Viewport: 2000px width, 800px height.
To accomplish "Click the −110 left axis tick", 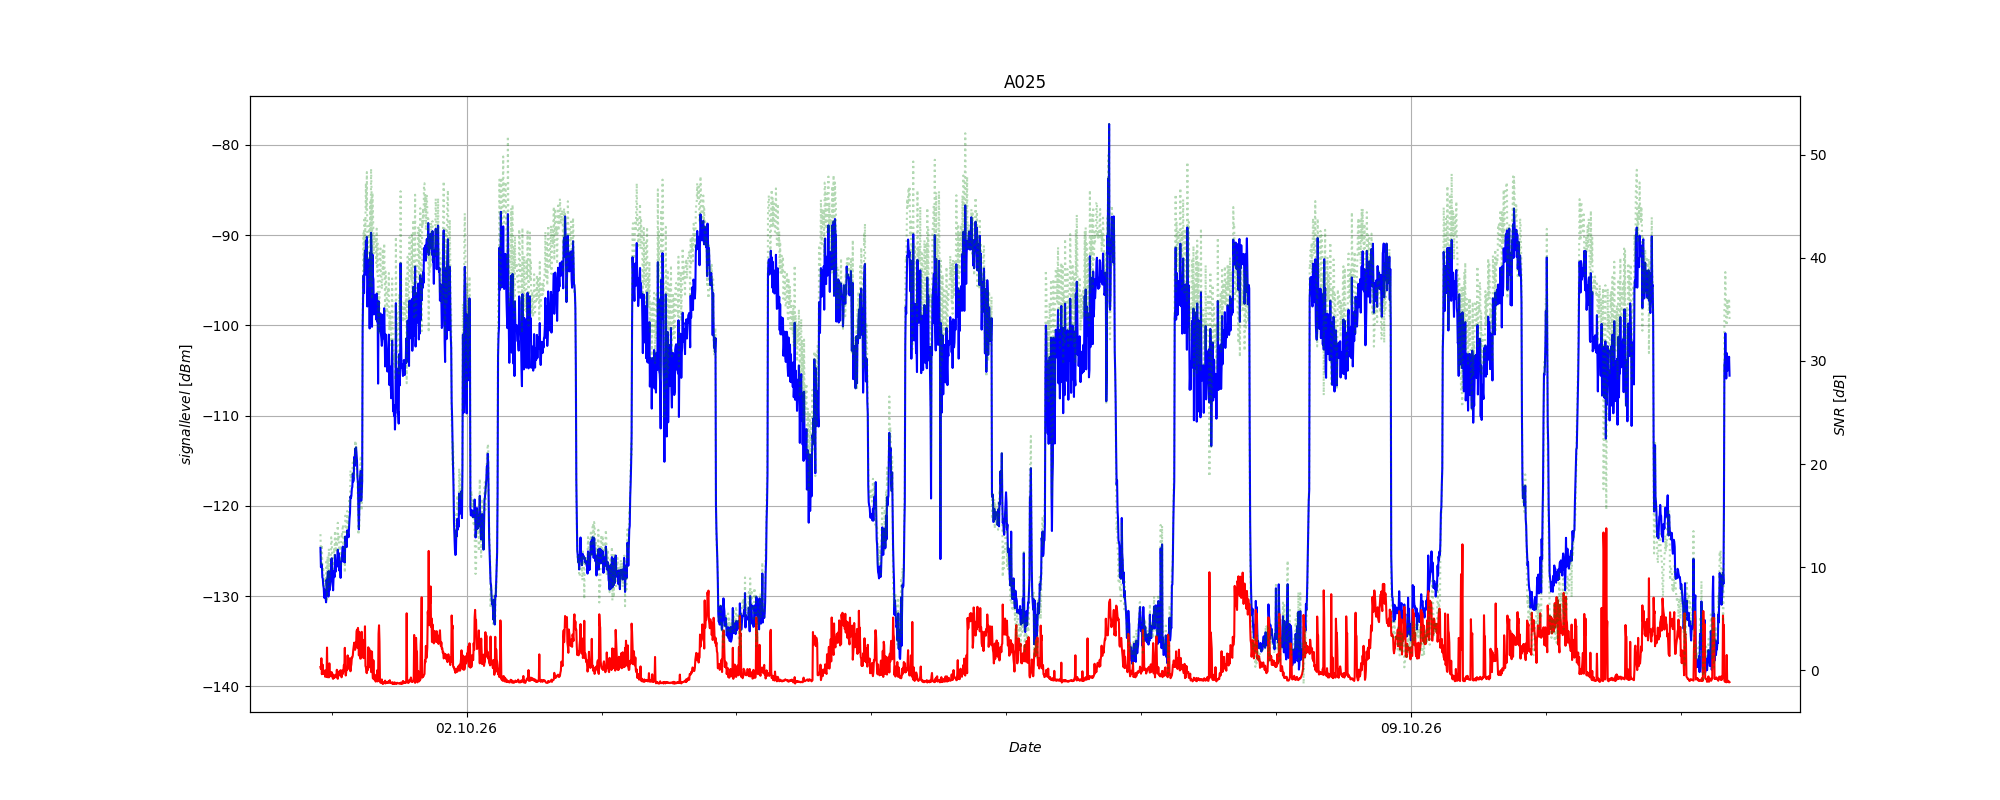I will click(x=221, y=416).
